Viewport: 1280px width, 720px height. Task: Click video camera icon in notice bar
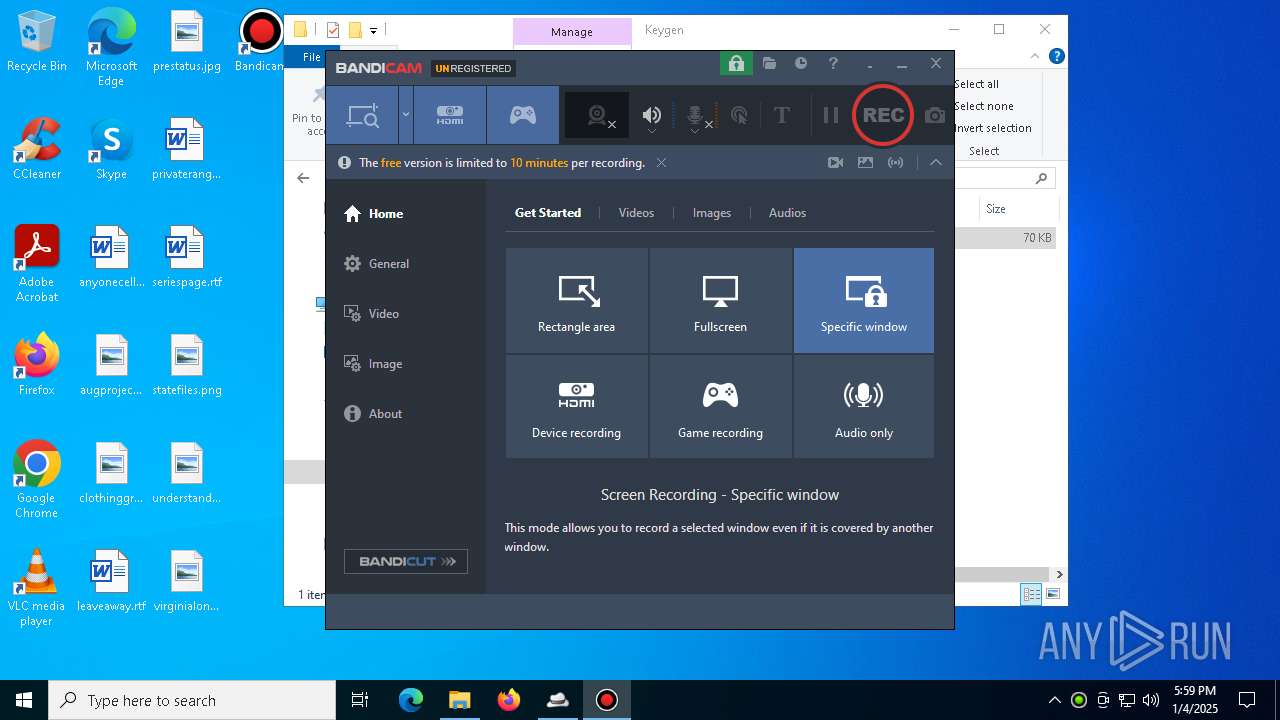tap(835, 162)
